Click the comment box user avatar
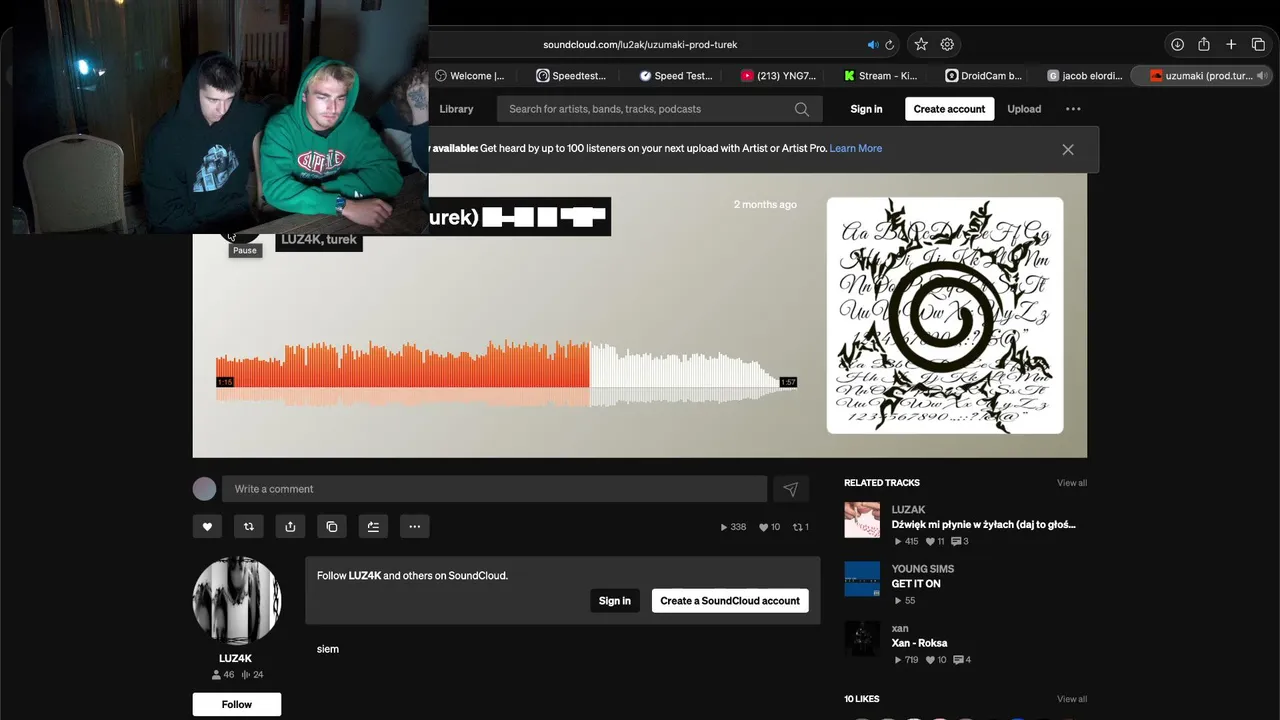 pos(205,489)
